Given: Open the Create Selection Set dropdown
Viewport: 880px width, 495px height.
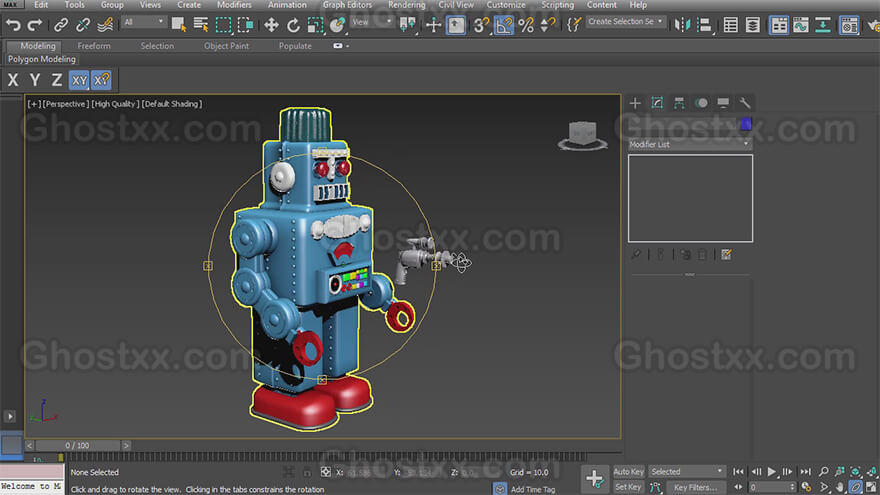Looking at the screenshot, I should pyautogui.click(x=625, y=21).
